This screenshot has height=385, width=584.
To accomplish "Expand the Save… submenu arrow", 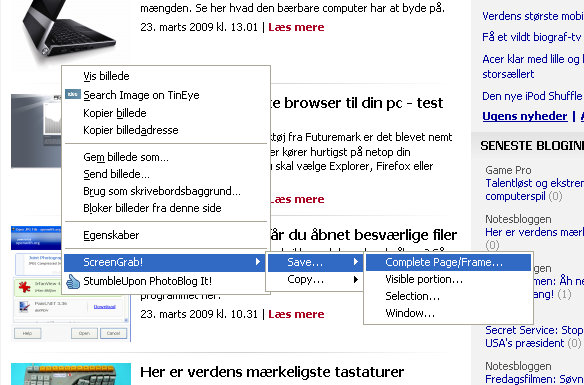I will [x=356, y=262].
